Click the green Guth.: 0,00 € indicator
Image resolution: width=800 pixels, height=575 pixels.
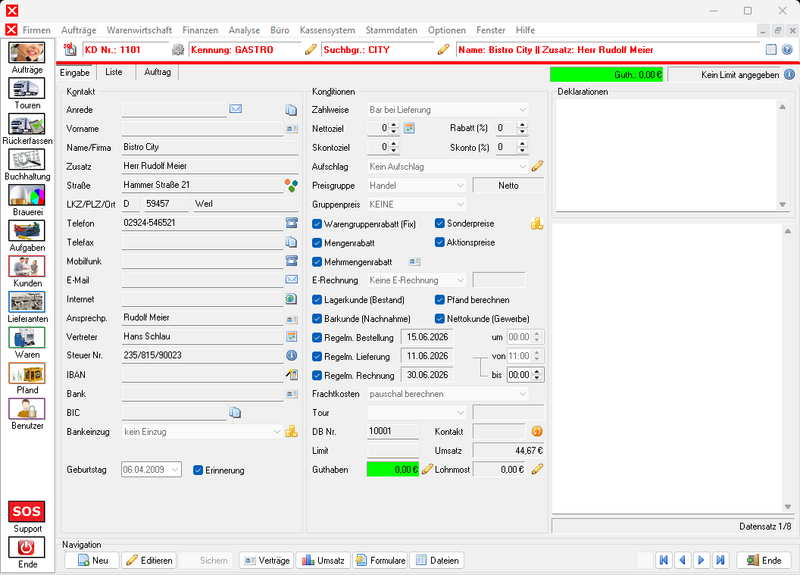[x=607, y=74]
